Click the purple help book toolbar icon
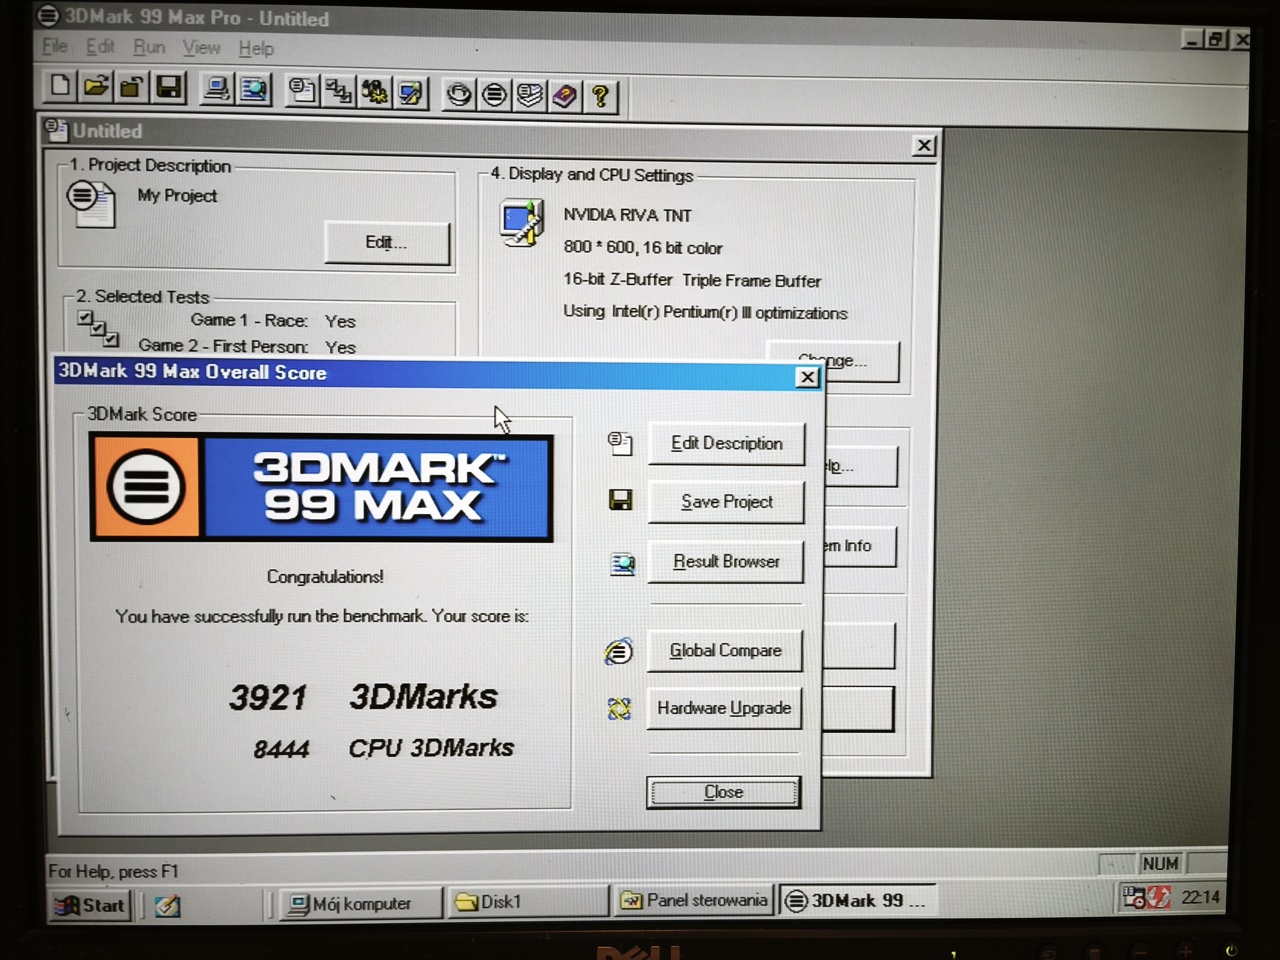The image size is (1280, 960). coord(565,96)
